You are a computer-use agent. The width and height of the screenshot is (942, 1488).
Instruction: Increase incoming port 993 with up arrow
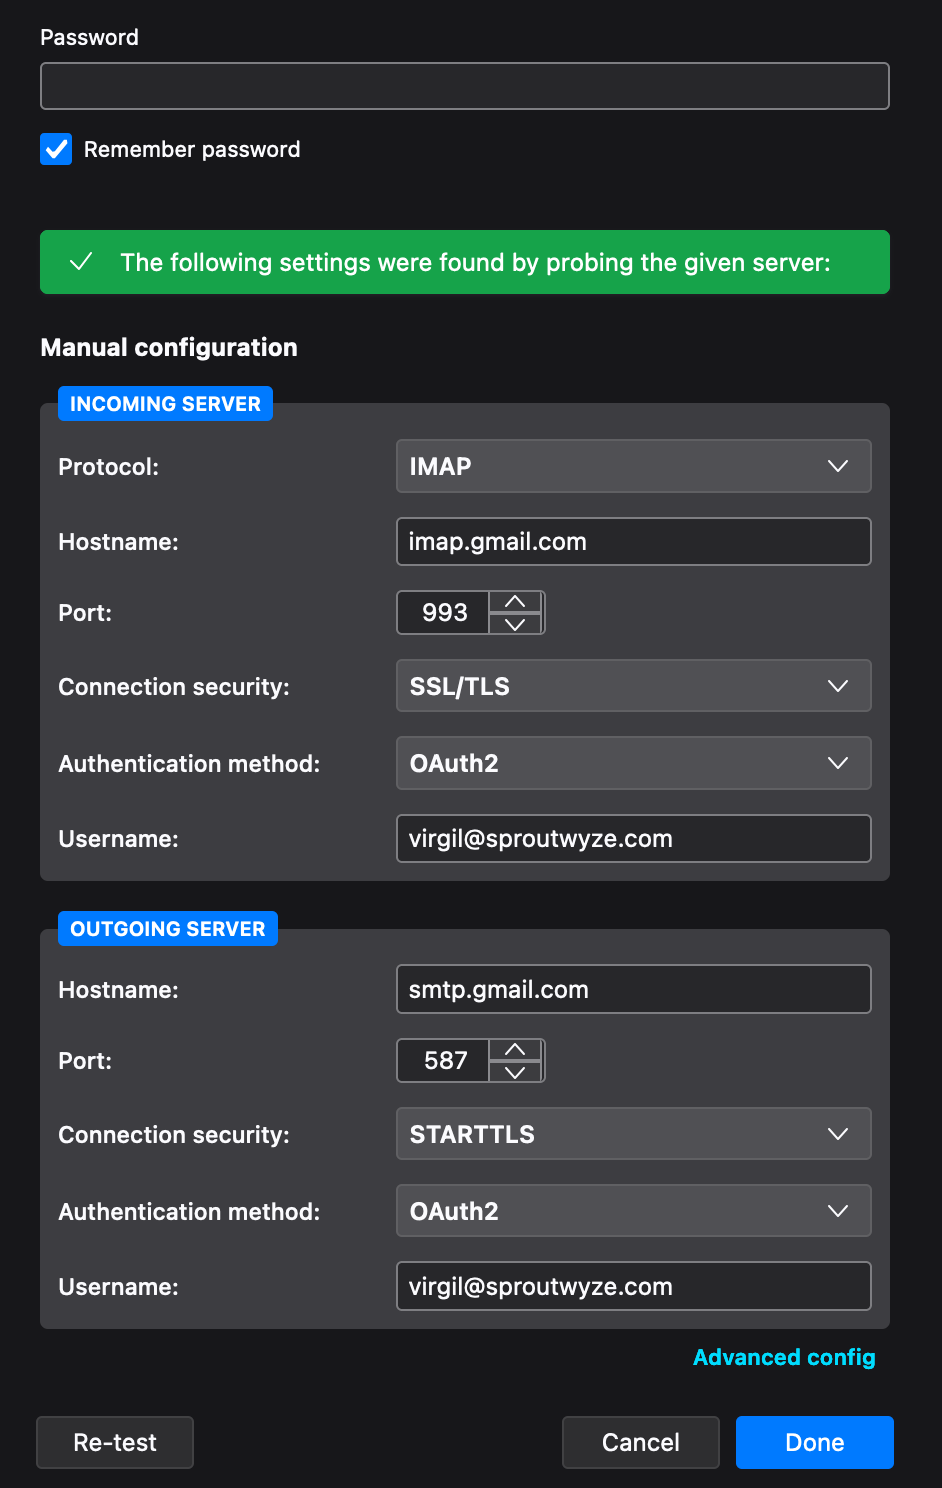click(x=515, y=602)
